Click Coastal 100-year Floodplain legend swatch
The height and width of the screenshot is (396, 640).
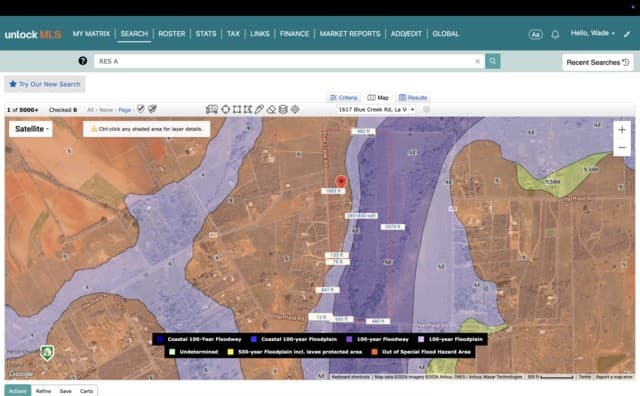254,339
